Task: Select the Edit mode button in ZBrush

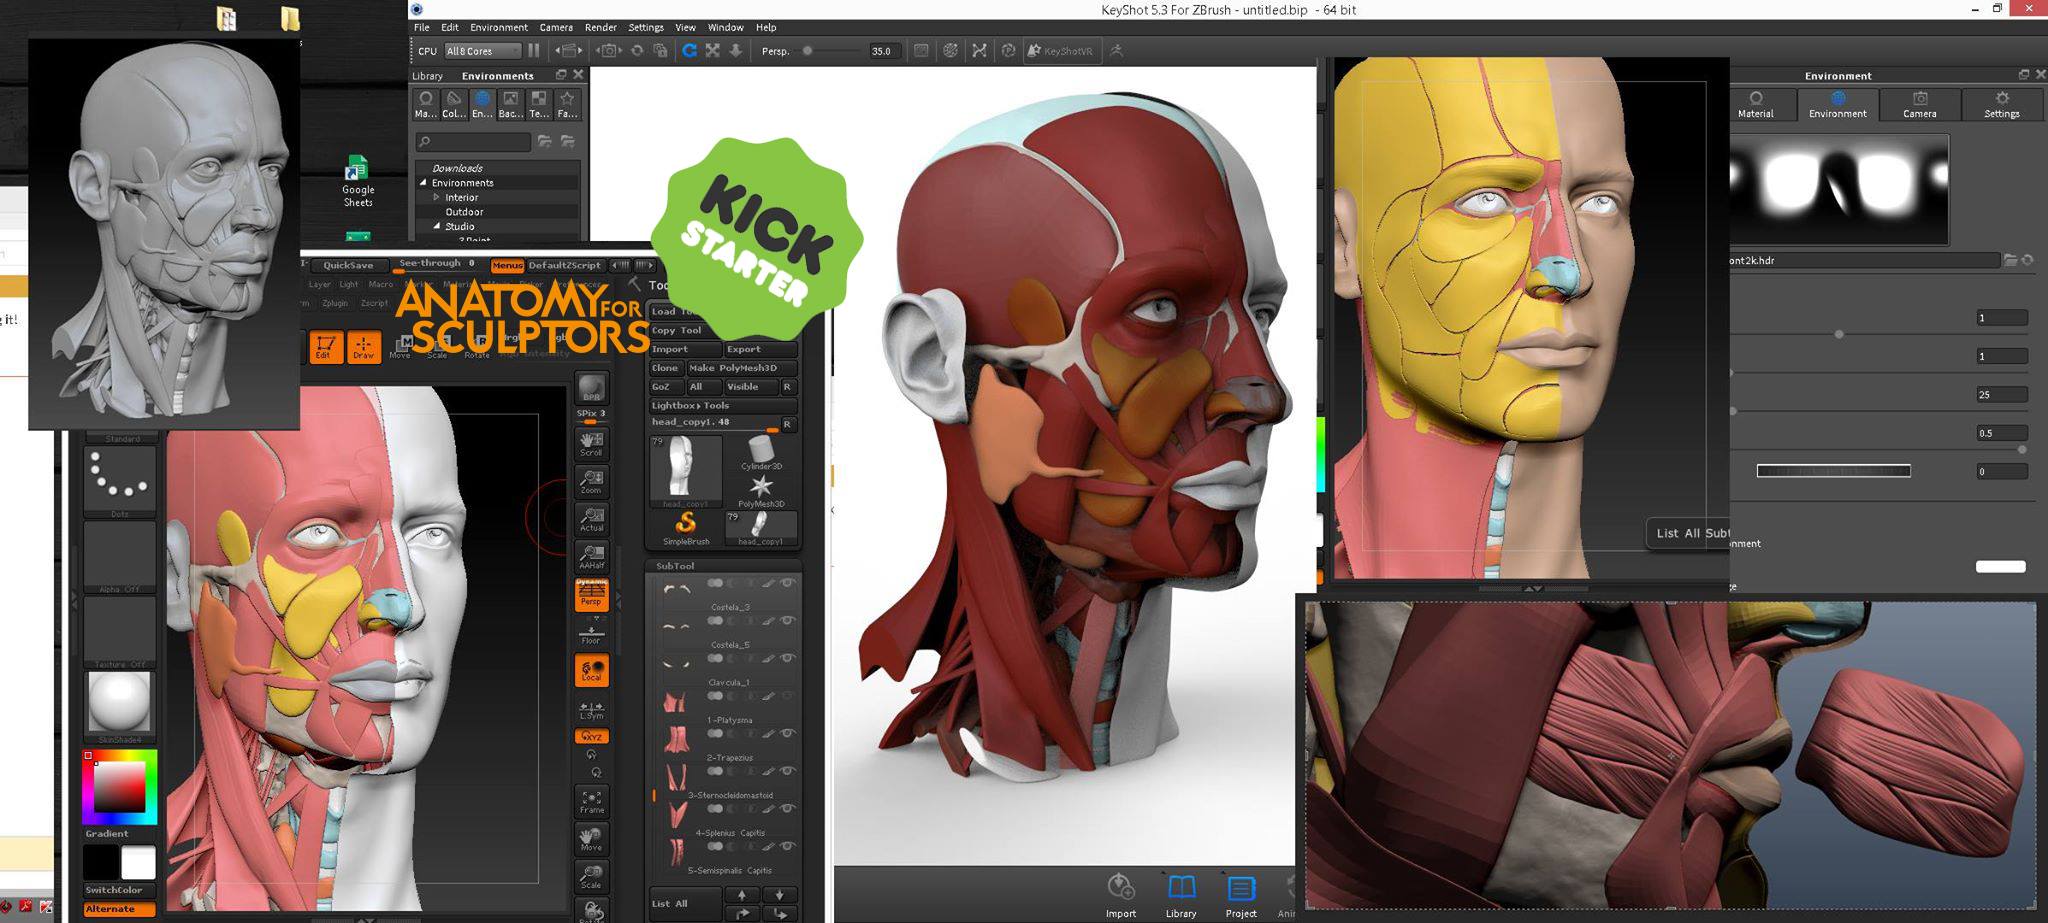Action: coord(325,347)
